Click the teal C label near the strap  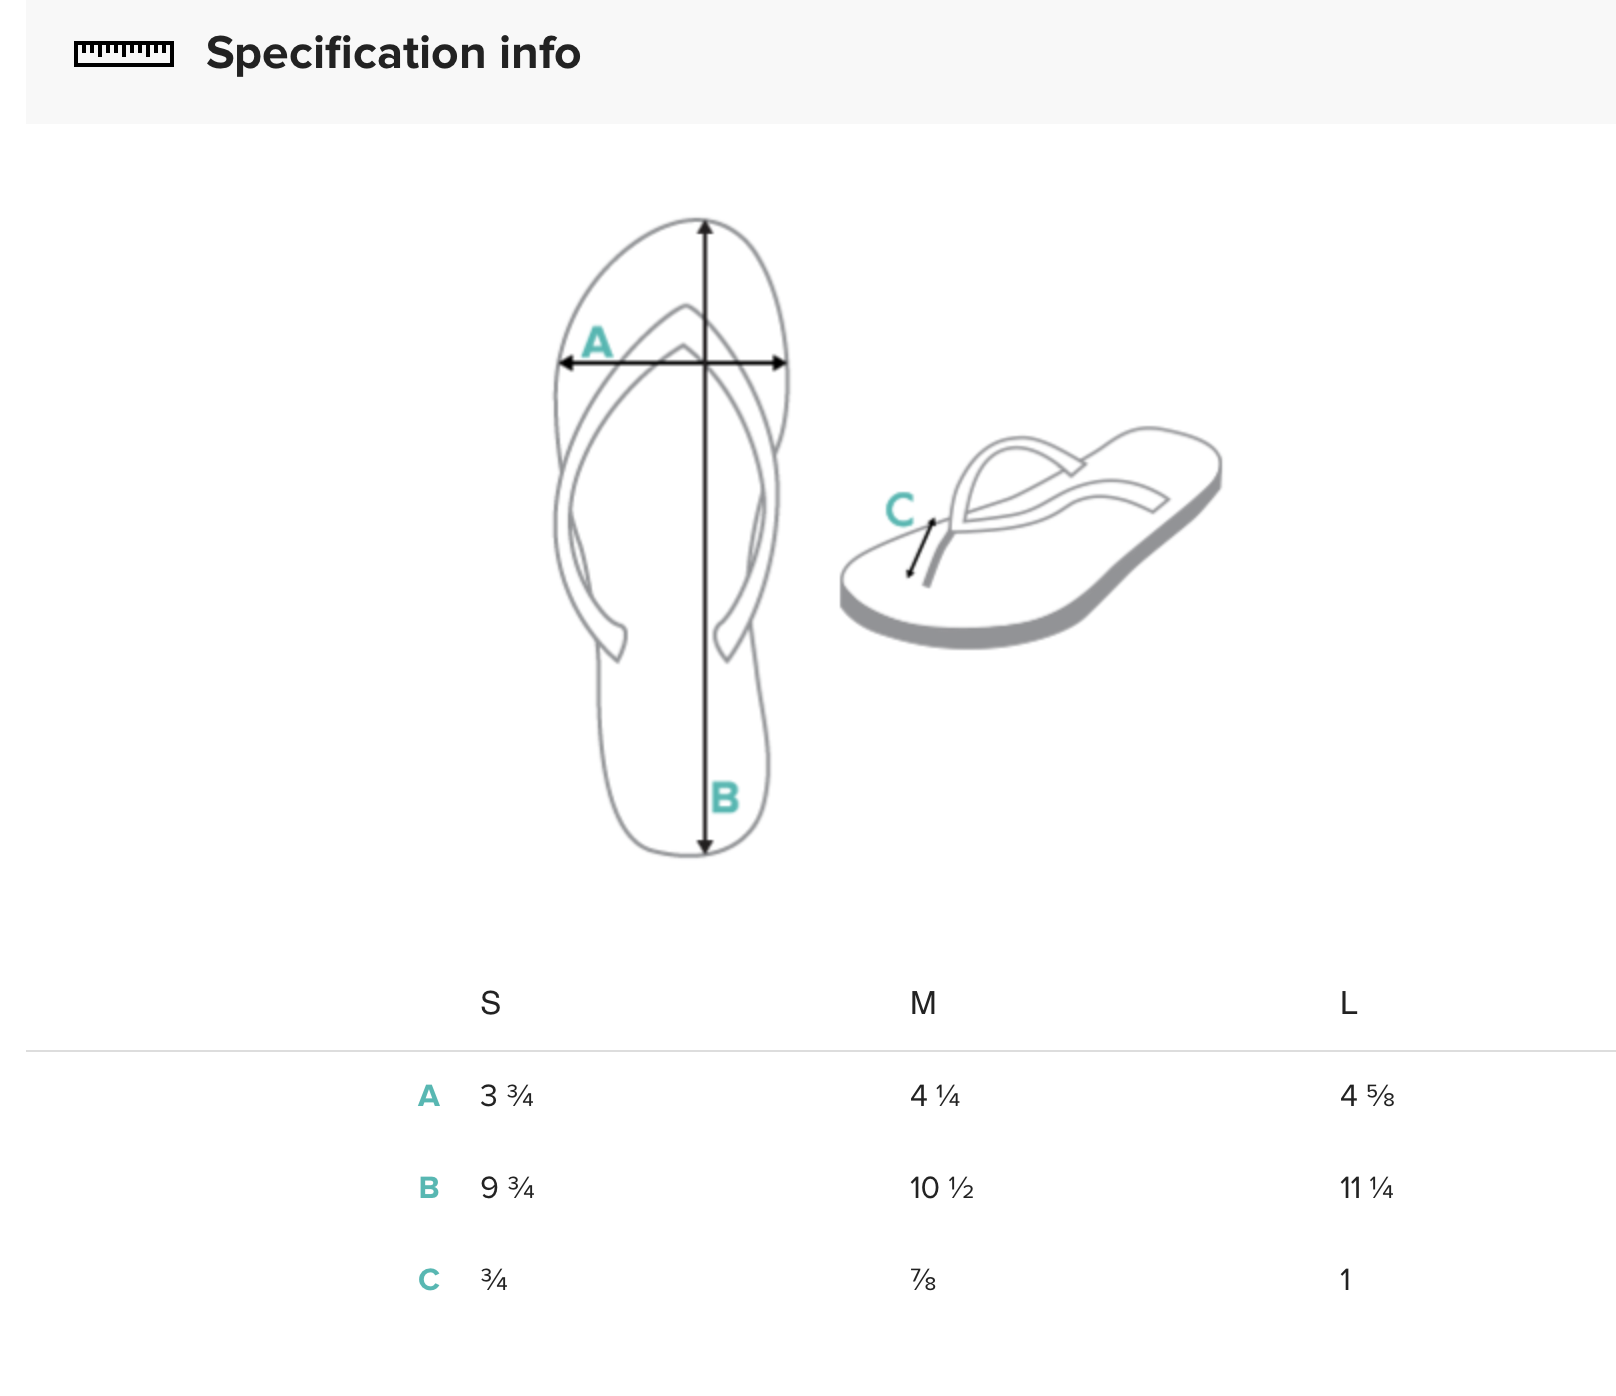[x=899, y=509]
